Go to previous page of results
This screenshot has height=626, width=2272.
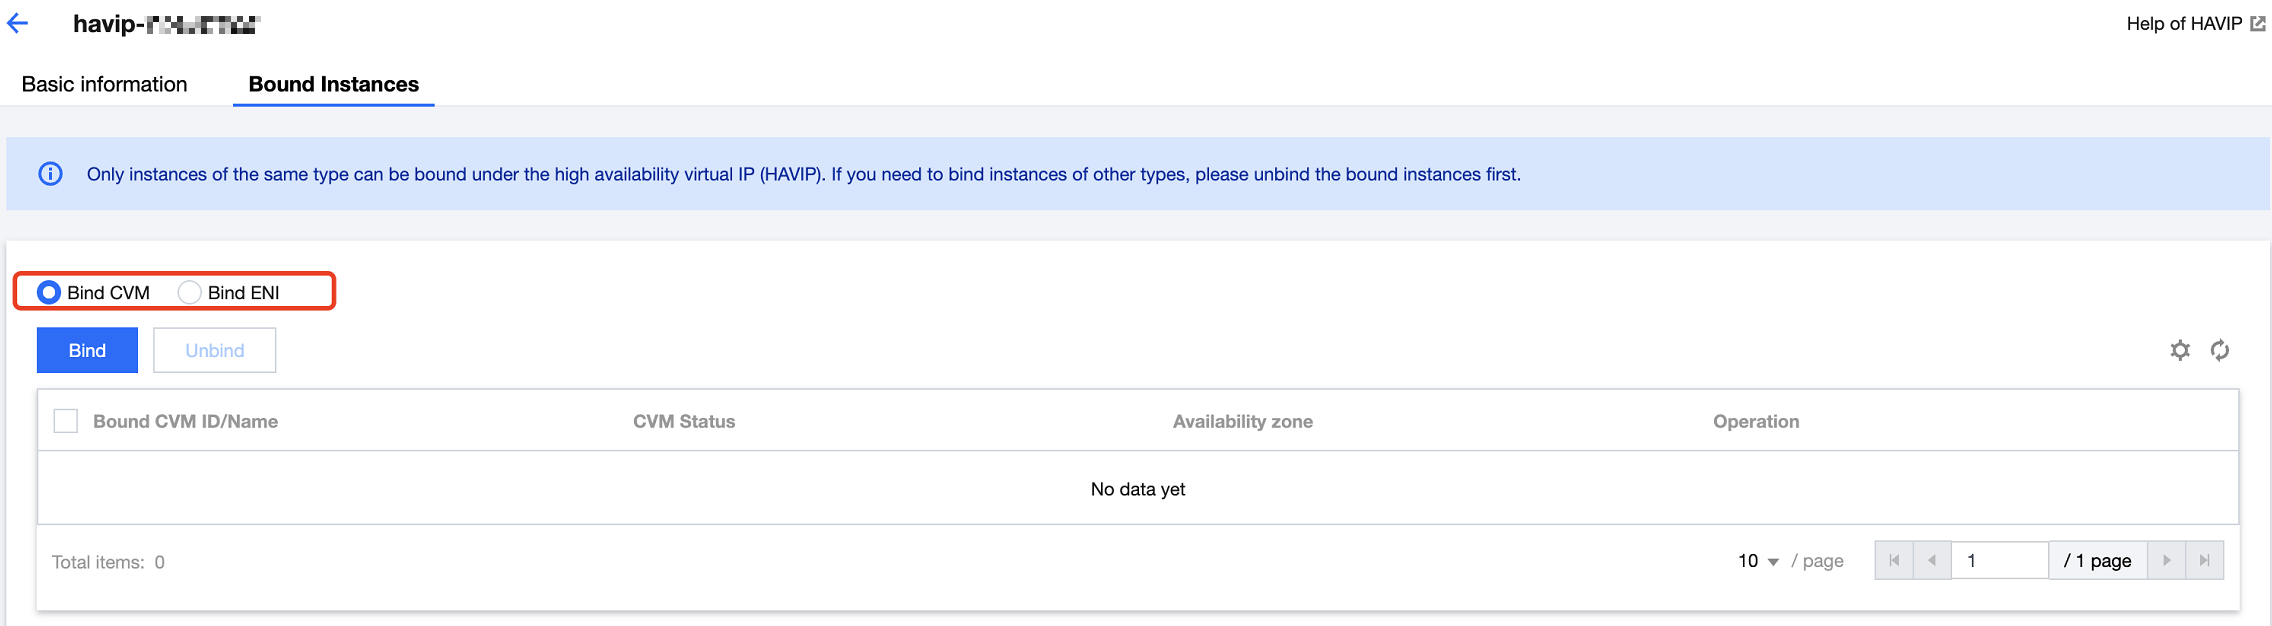pyautogui.click(x=1932, y=561)
